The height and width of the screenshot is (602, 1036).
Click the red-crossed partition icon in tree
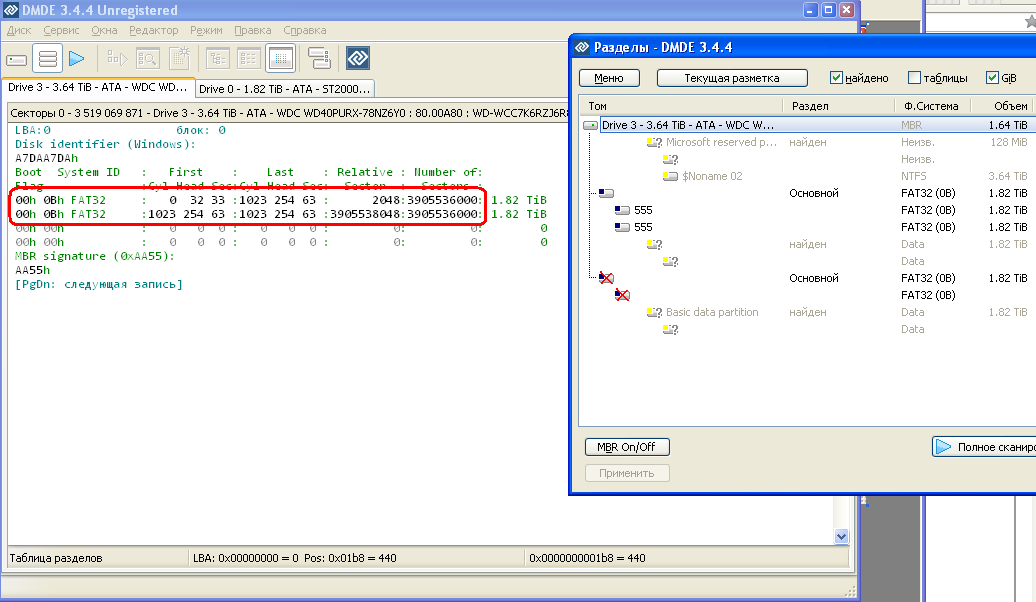coord(605,278)
